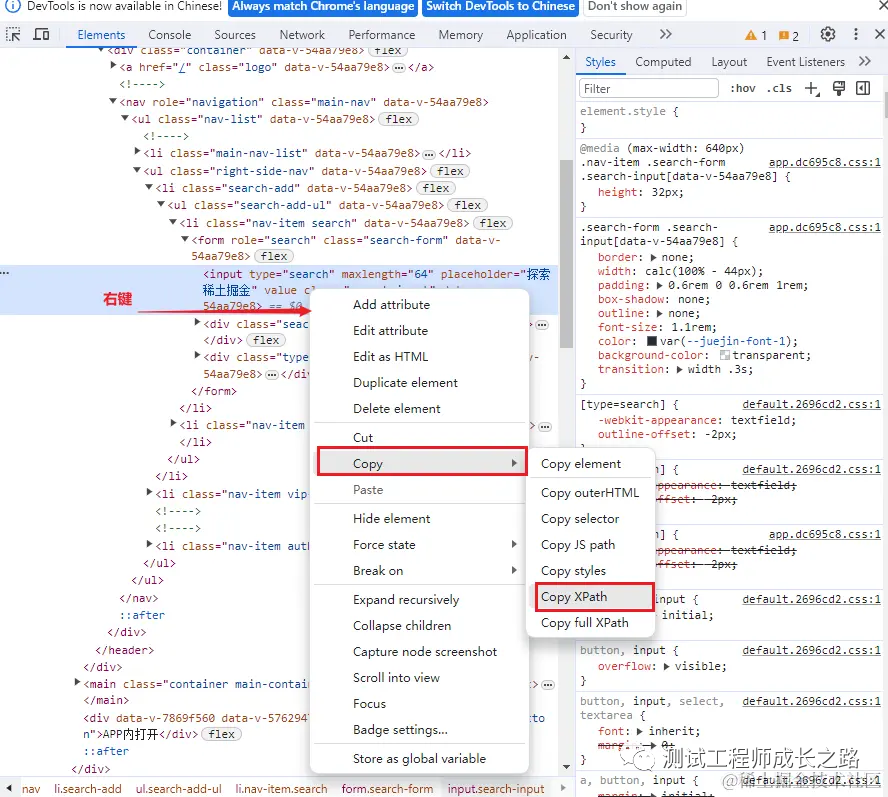Select the inspect element tool
Image resolution: width=888 pixels, height=797 pixels.
pyautogui.click(x=15, y=34)
